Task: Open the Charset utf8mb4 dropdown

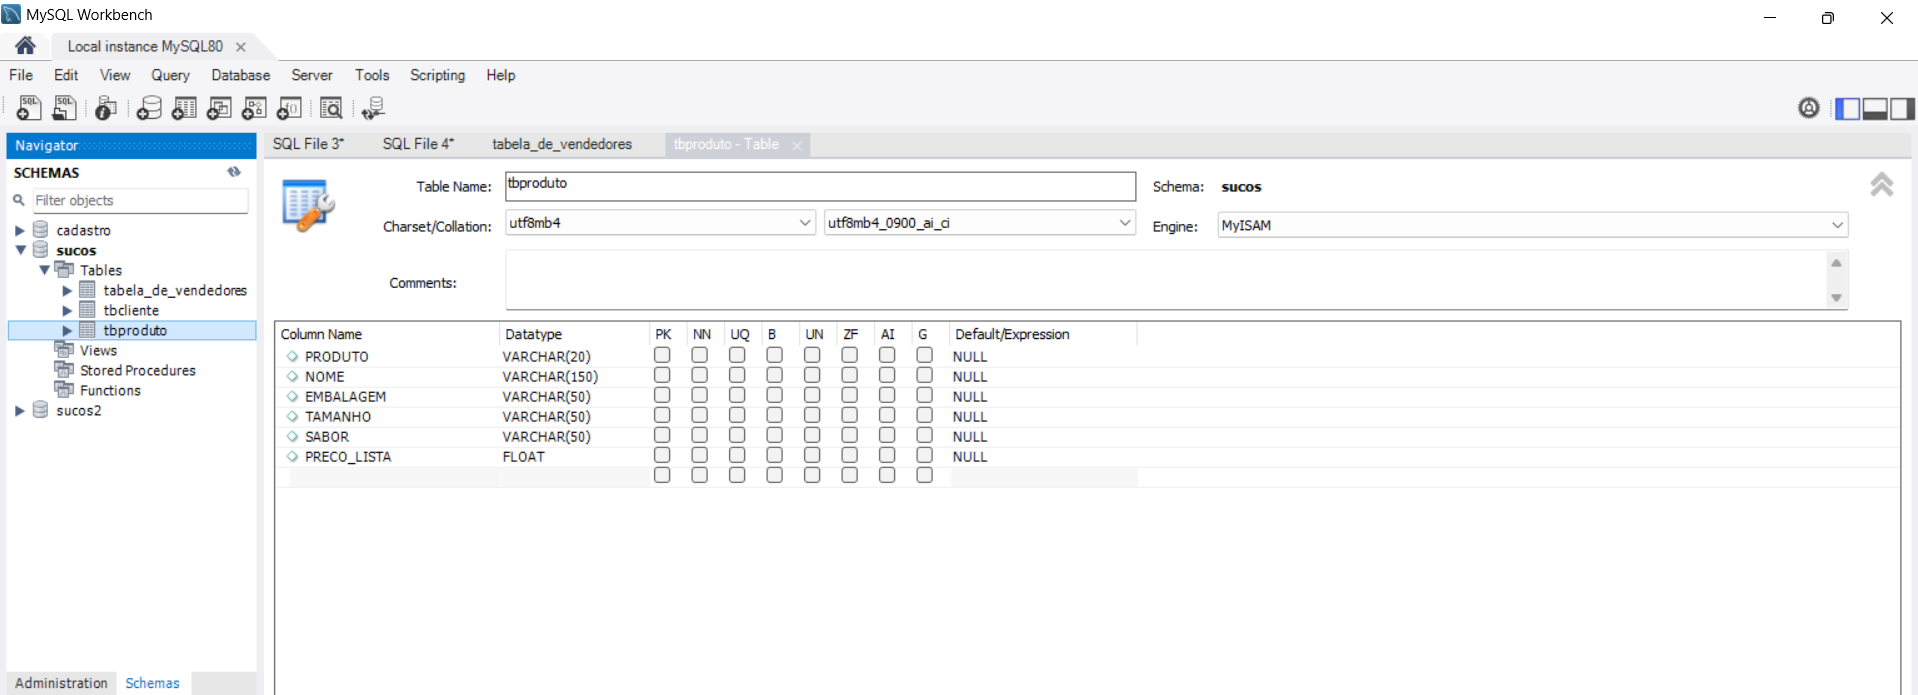Action: point(805,223)
